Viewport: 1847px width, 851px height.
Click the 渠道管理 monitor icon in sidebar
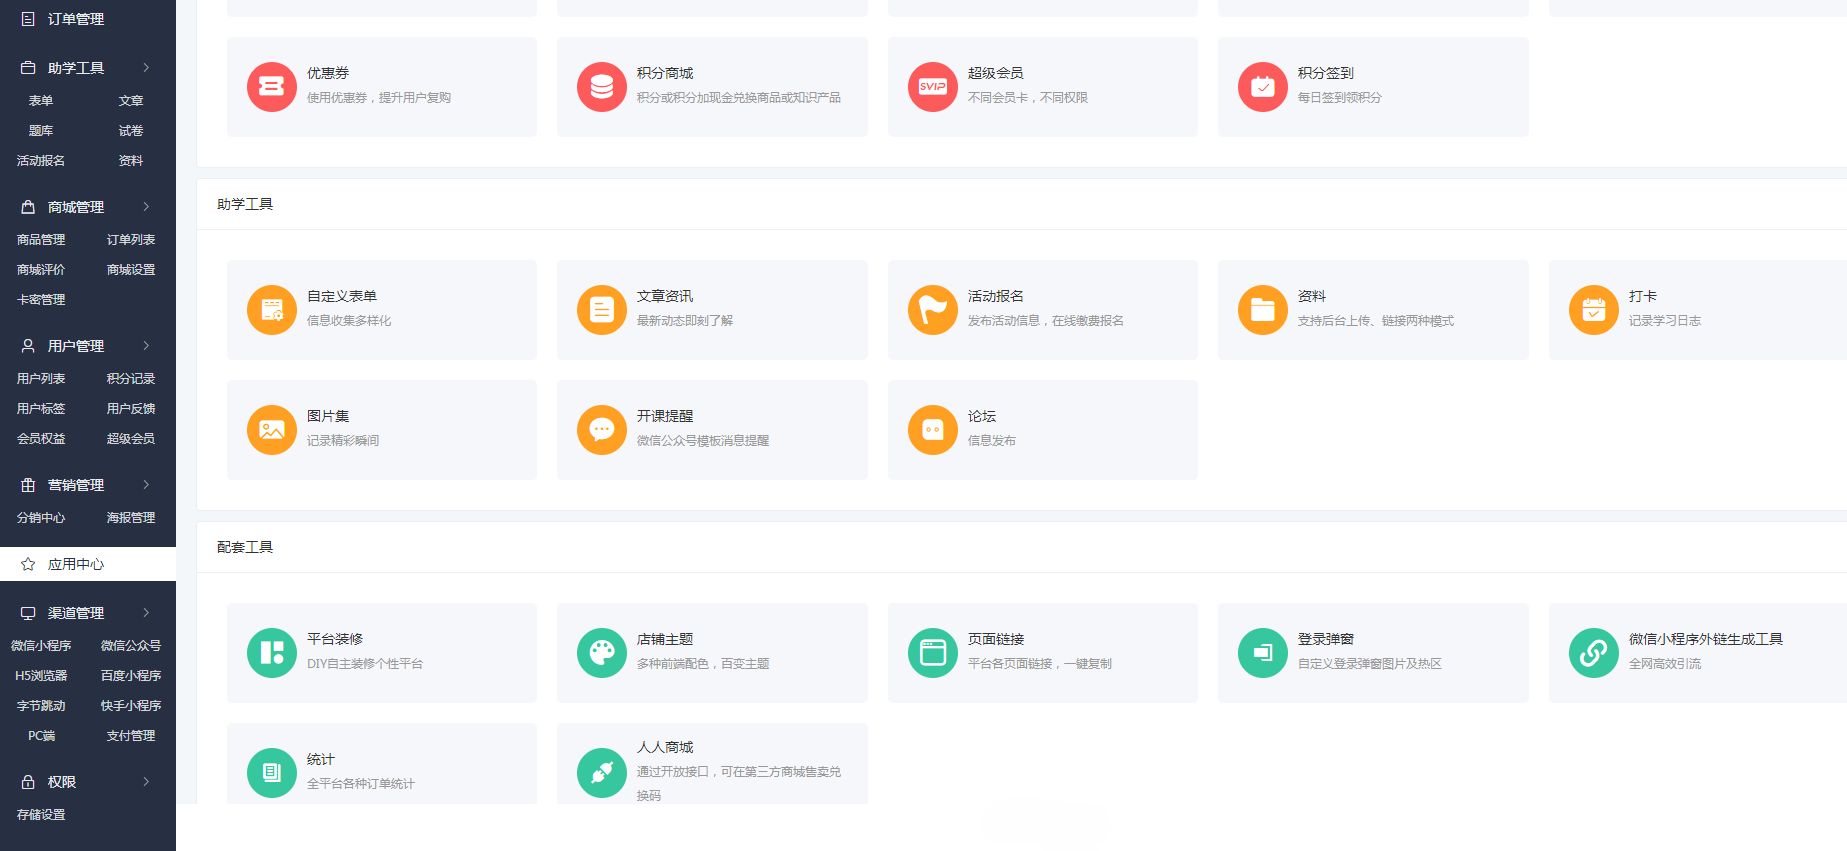click(x=28, y=613)
